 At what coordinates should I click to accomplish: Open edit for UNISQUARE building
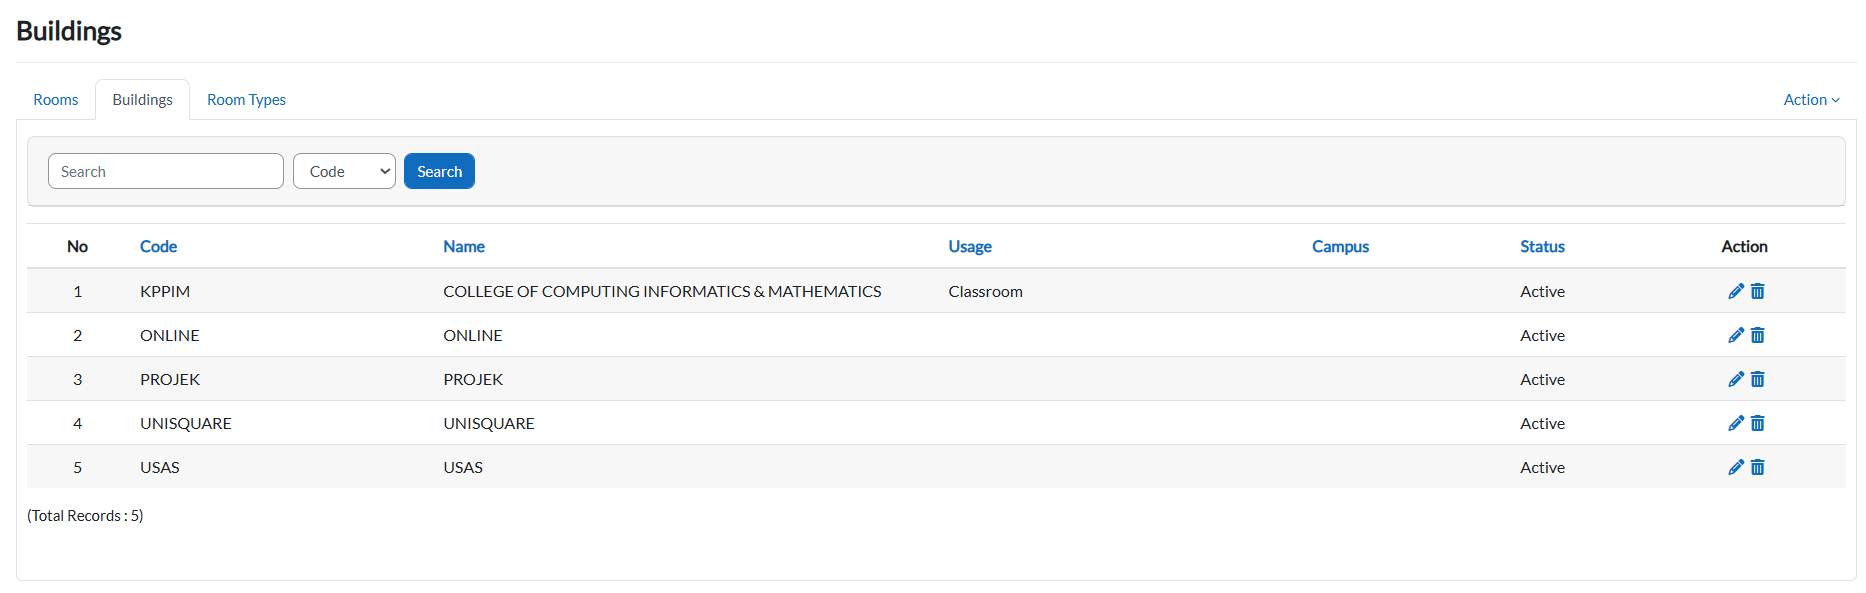pyautogui.click(x=1735, y=423)
